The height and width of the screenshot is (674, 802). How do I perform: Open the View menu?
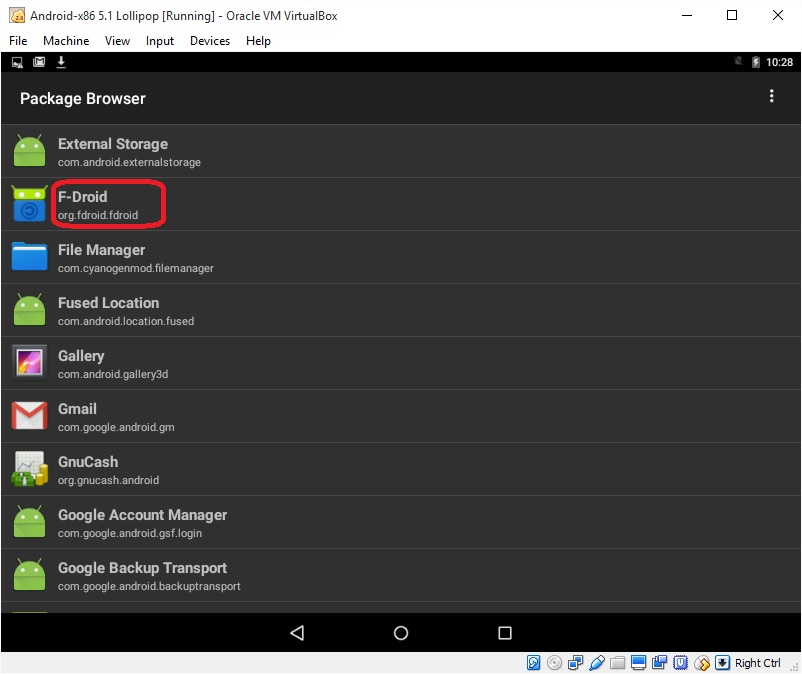pos(117,40)
